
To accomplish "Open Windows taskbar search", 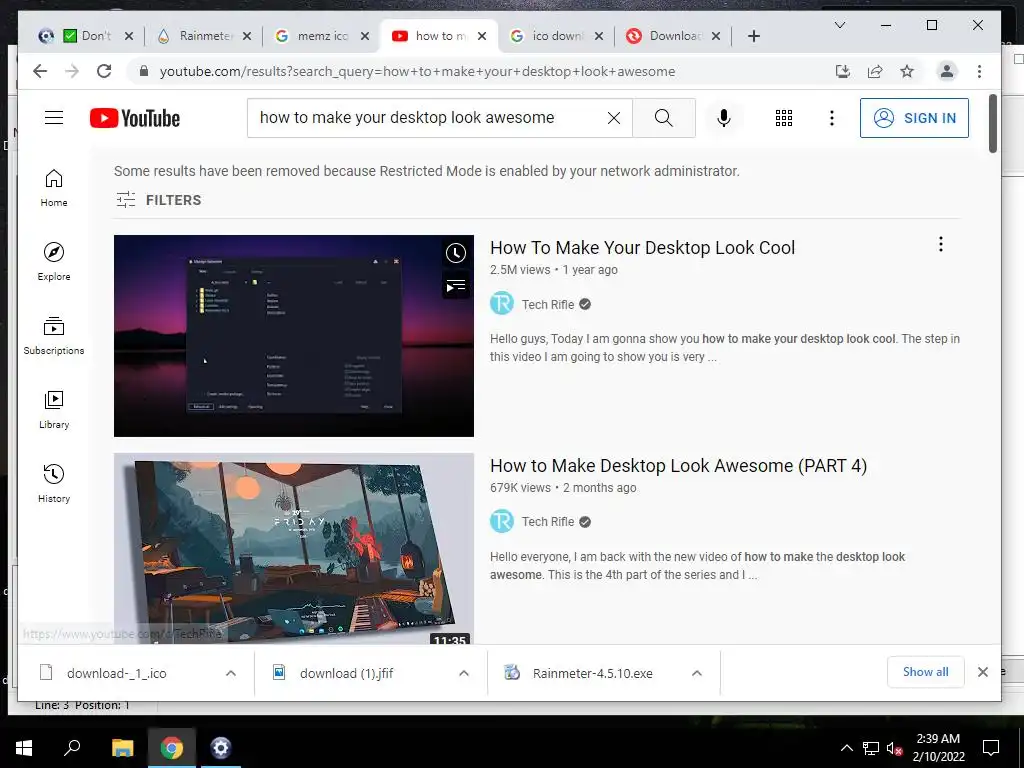I will click(72, 748).
